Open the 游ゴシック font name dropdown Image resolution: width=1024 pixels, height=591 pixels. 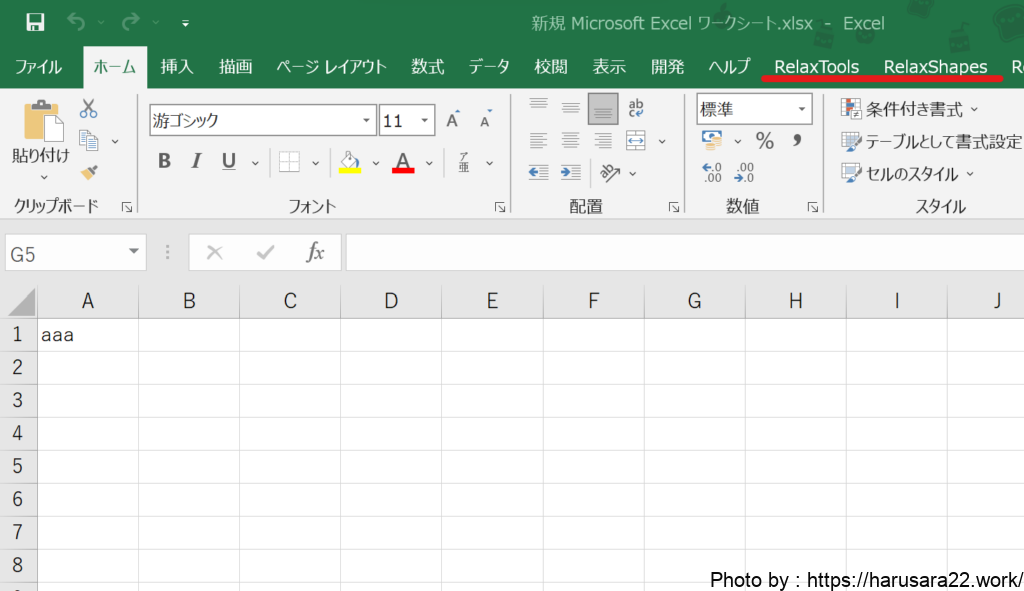[x=367, y=121]
